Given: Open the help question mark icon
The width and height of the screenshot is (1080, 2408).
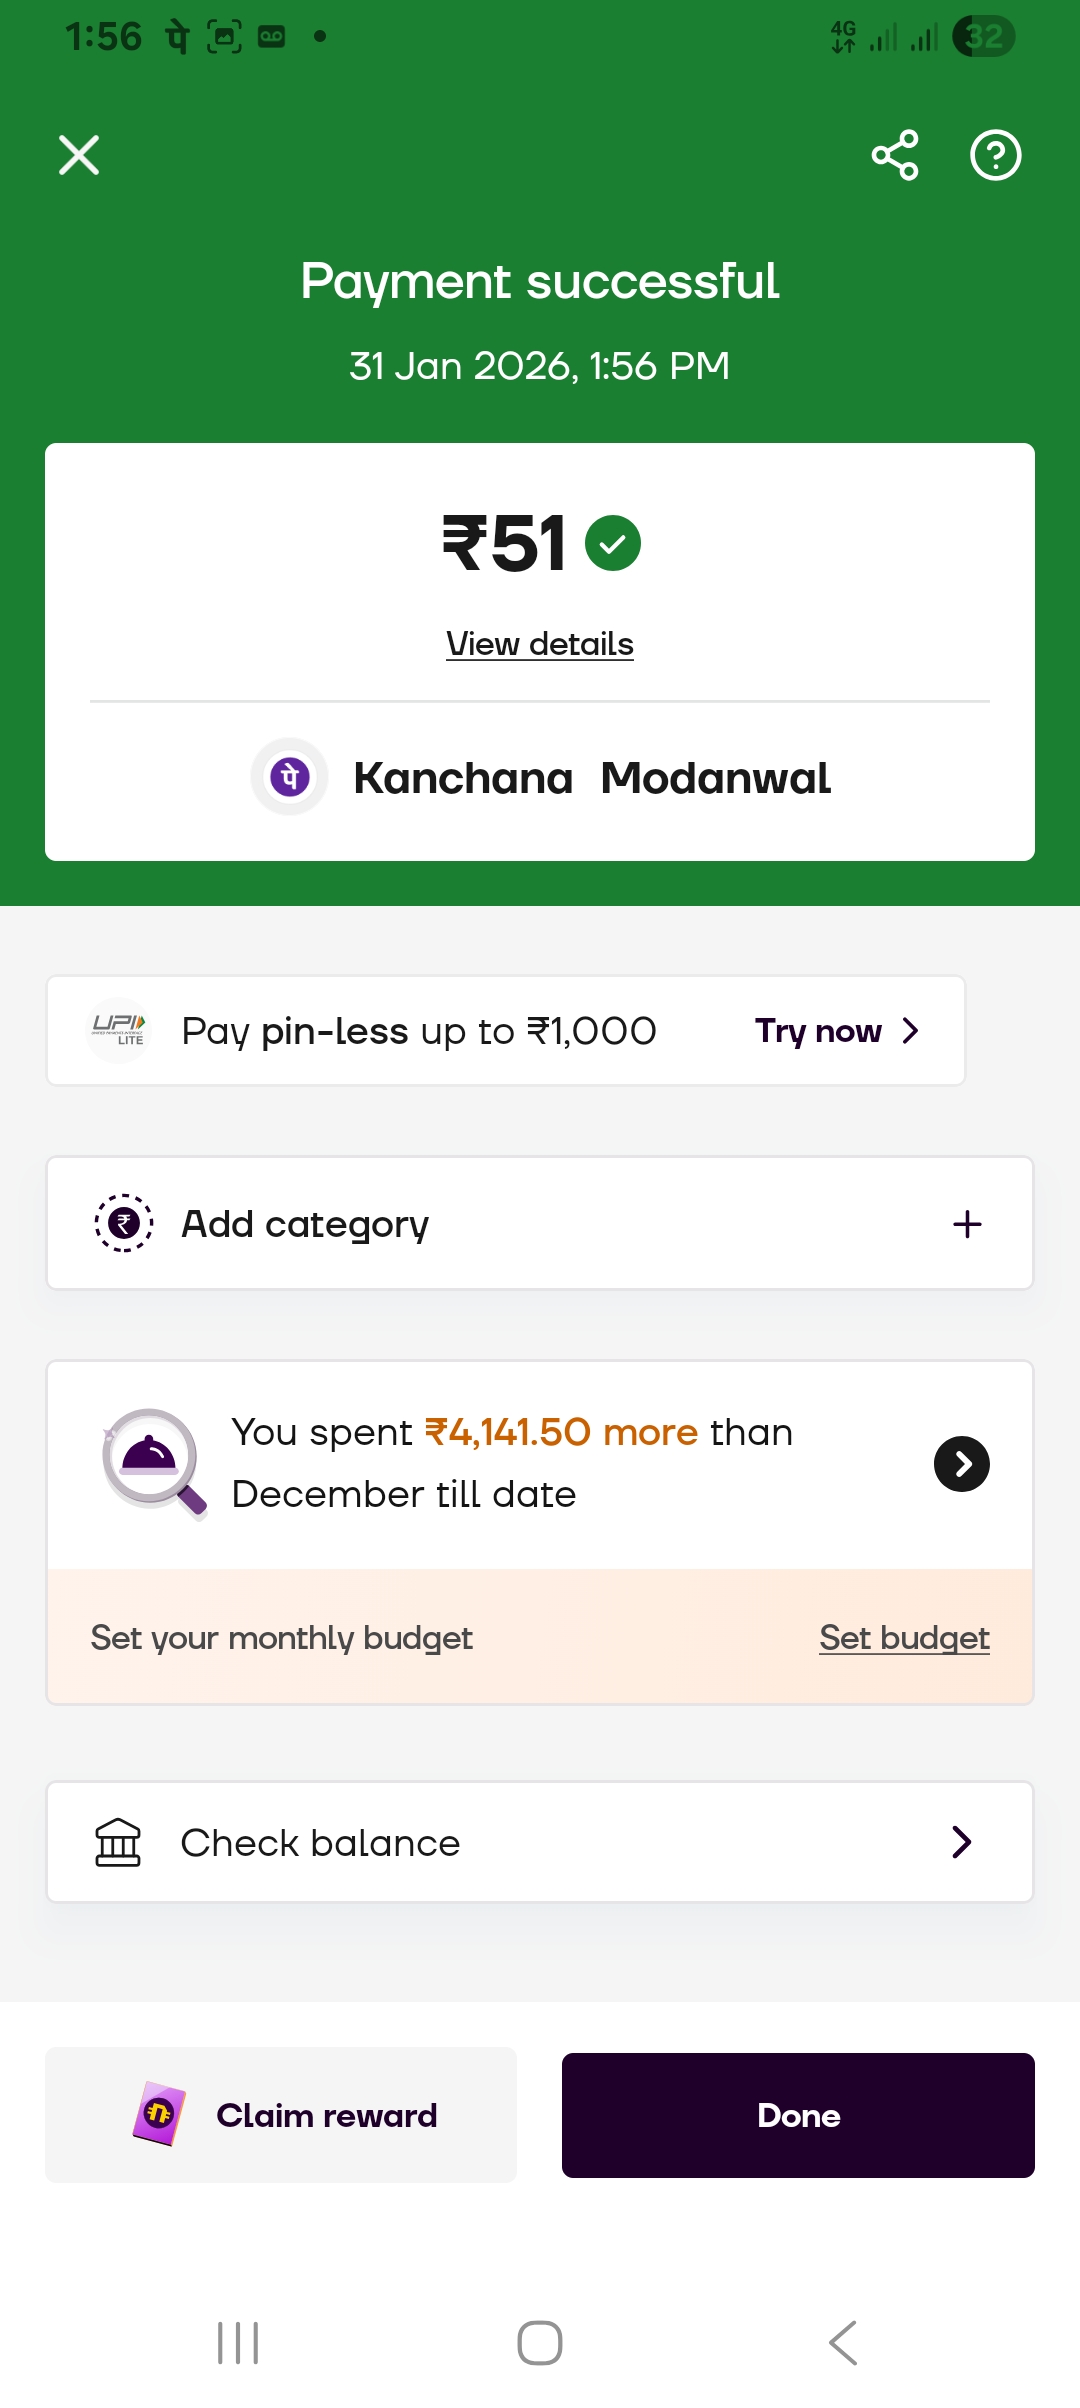Looking at the screenshot, I should coord(995,155).
